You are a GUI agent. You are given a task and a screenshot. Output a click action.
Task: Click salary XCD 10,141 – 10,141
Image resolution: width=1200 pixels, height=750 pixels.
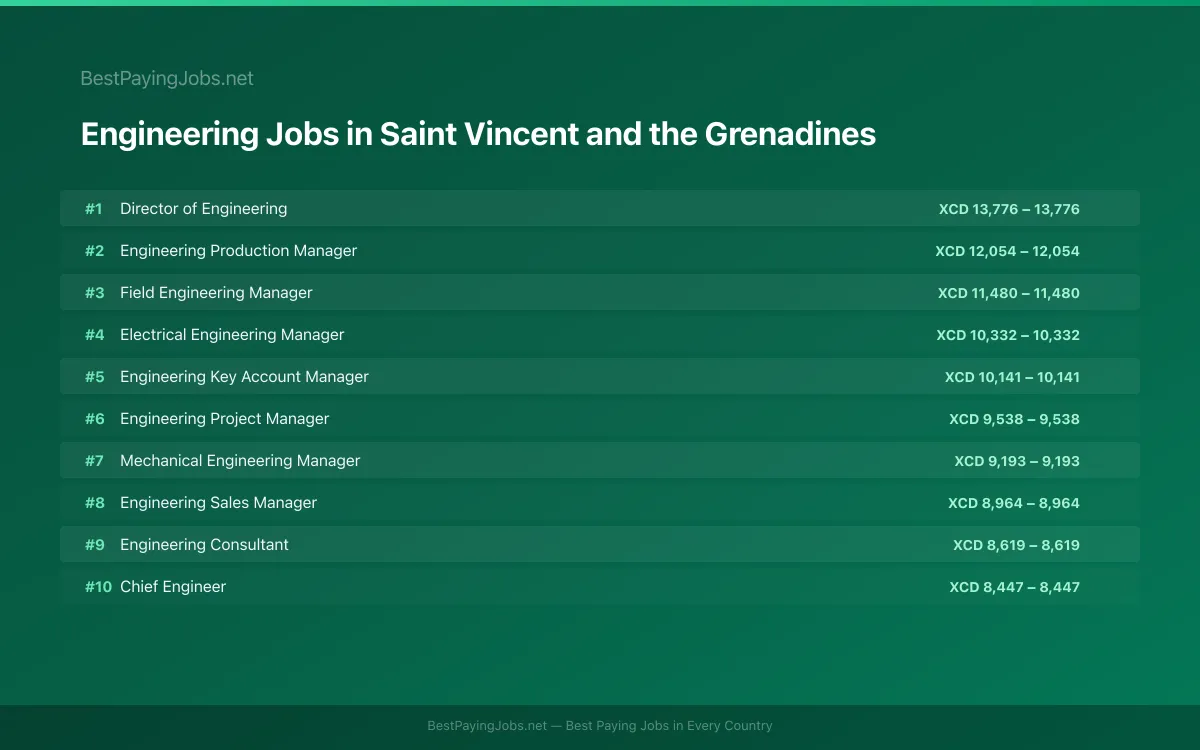click(1012, 377)
